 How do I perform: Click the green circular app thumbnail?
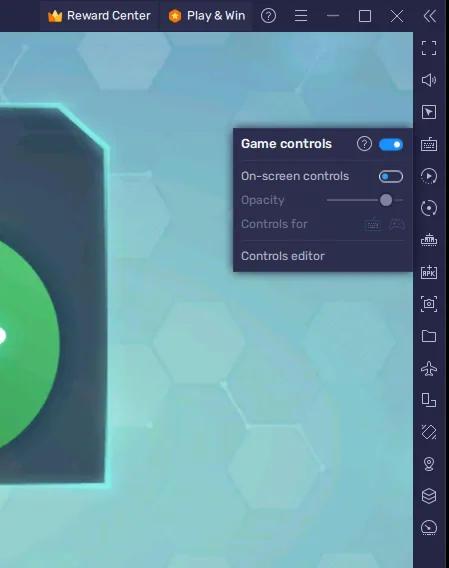30,344
